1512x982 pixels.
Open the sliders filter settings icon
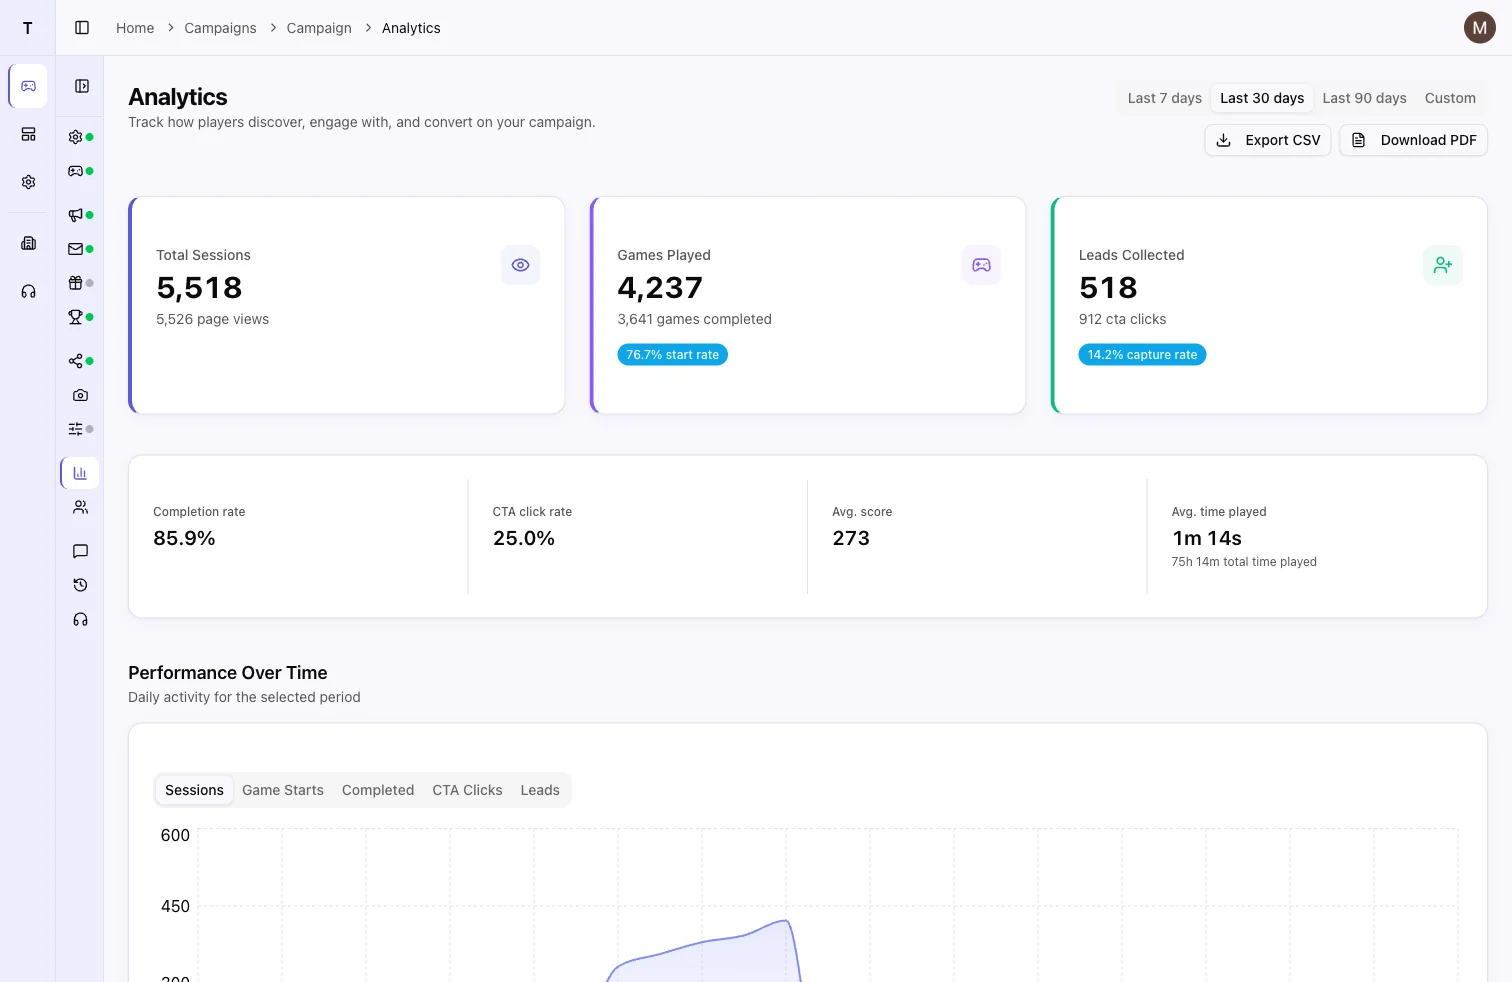point(76,428)
